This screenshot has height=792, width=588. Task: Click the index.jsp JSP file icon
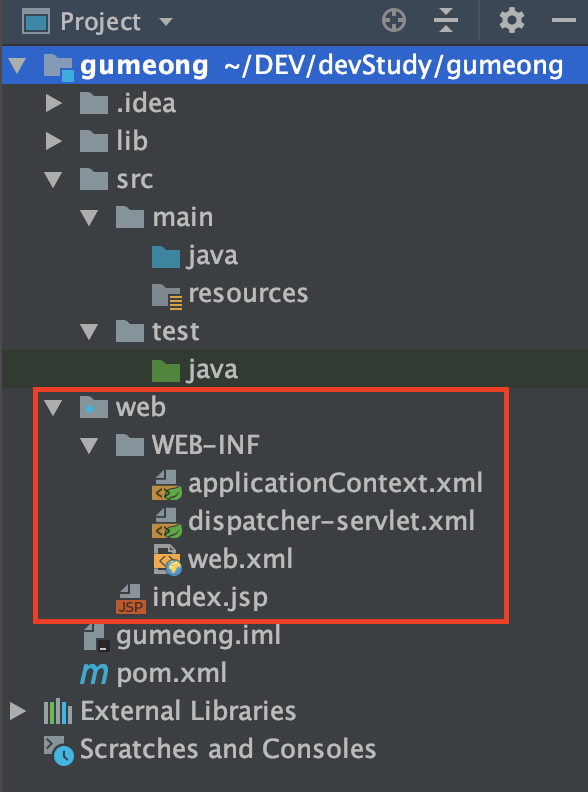point(131,598)
